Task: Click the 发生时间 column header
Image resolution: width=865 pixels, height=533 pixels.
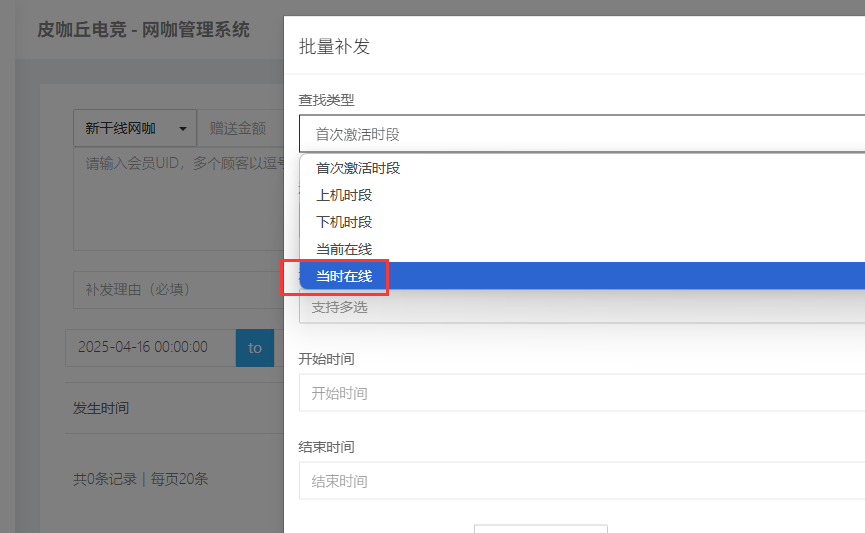Action: [101, 408]
